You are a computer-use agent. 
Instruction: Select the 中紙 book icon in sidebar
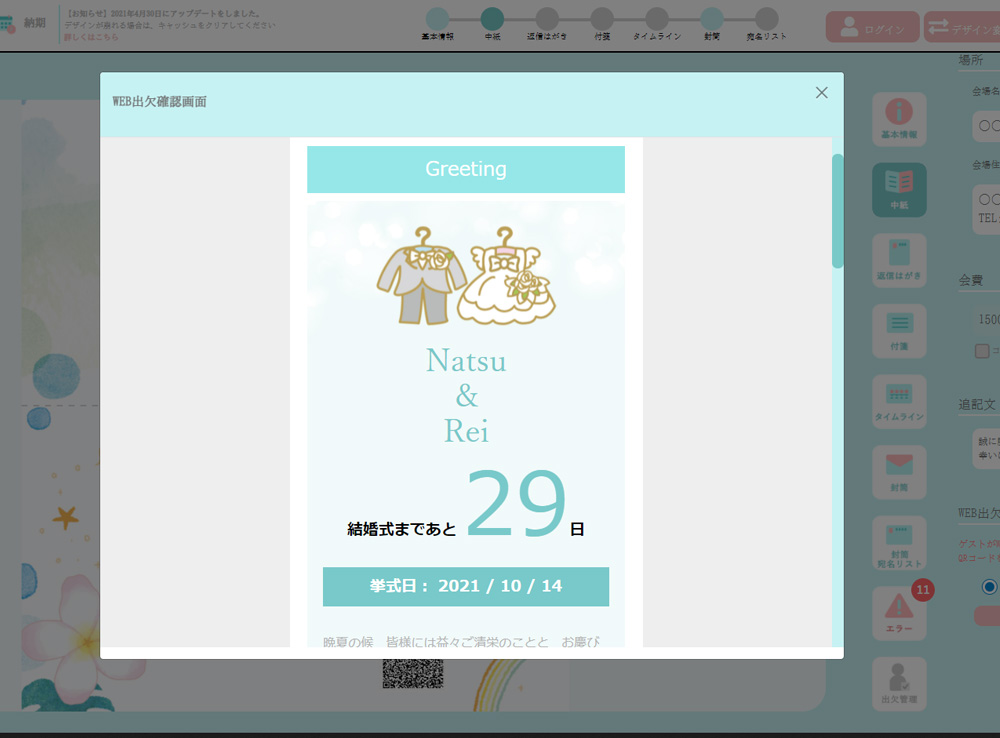point(899,189)
